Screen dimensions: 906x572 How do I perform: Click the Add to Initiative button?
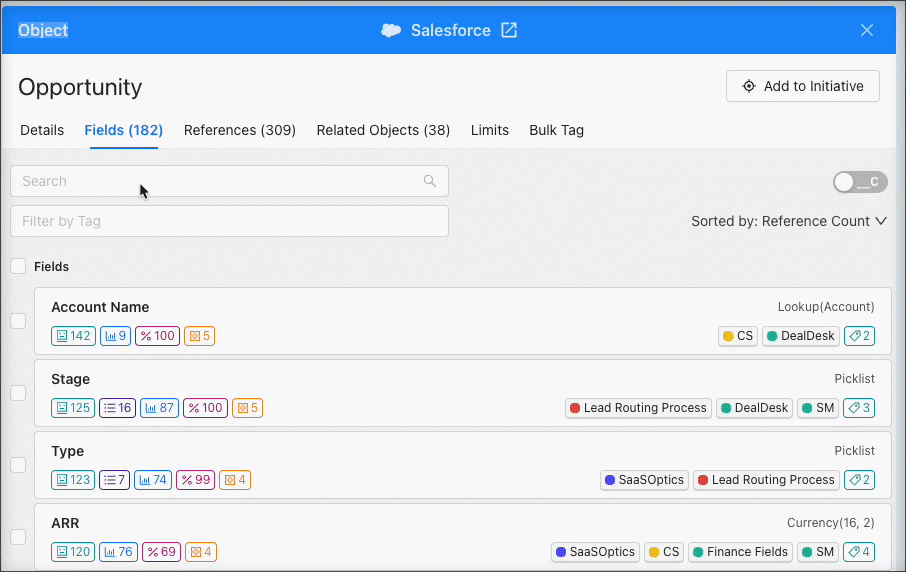coord(803,86)
